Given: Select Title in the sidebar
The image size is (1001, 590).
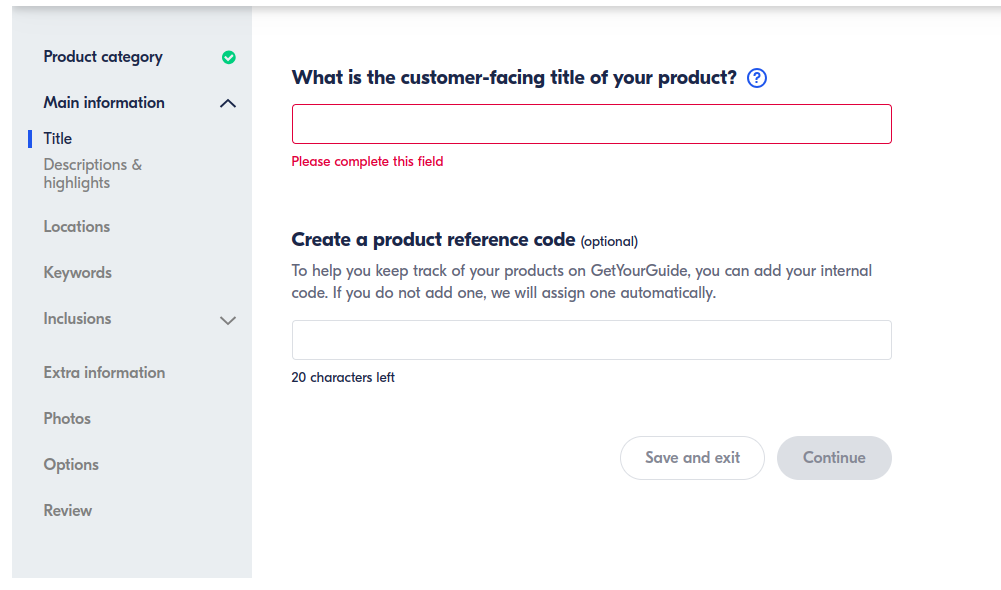Looking at the screenshot, I should (58, 139).
